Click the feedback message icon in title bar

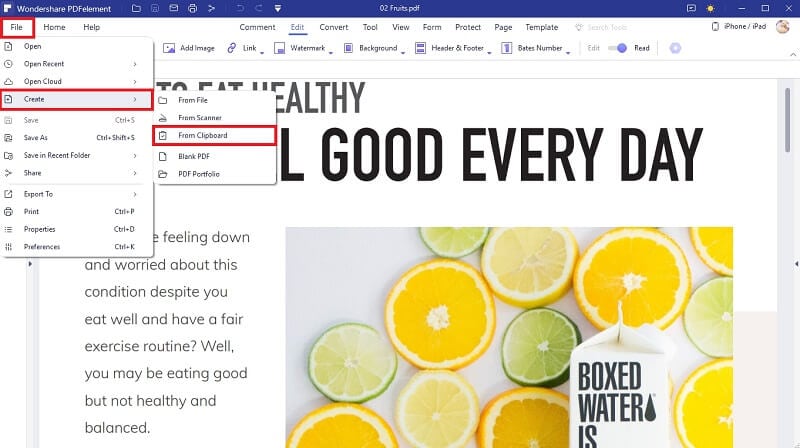pyautogui.click(x=691, y=8)
